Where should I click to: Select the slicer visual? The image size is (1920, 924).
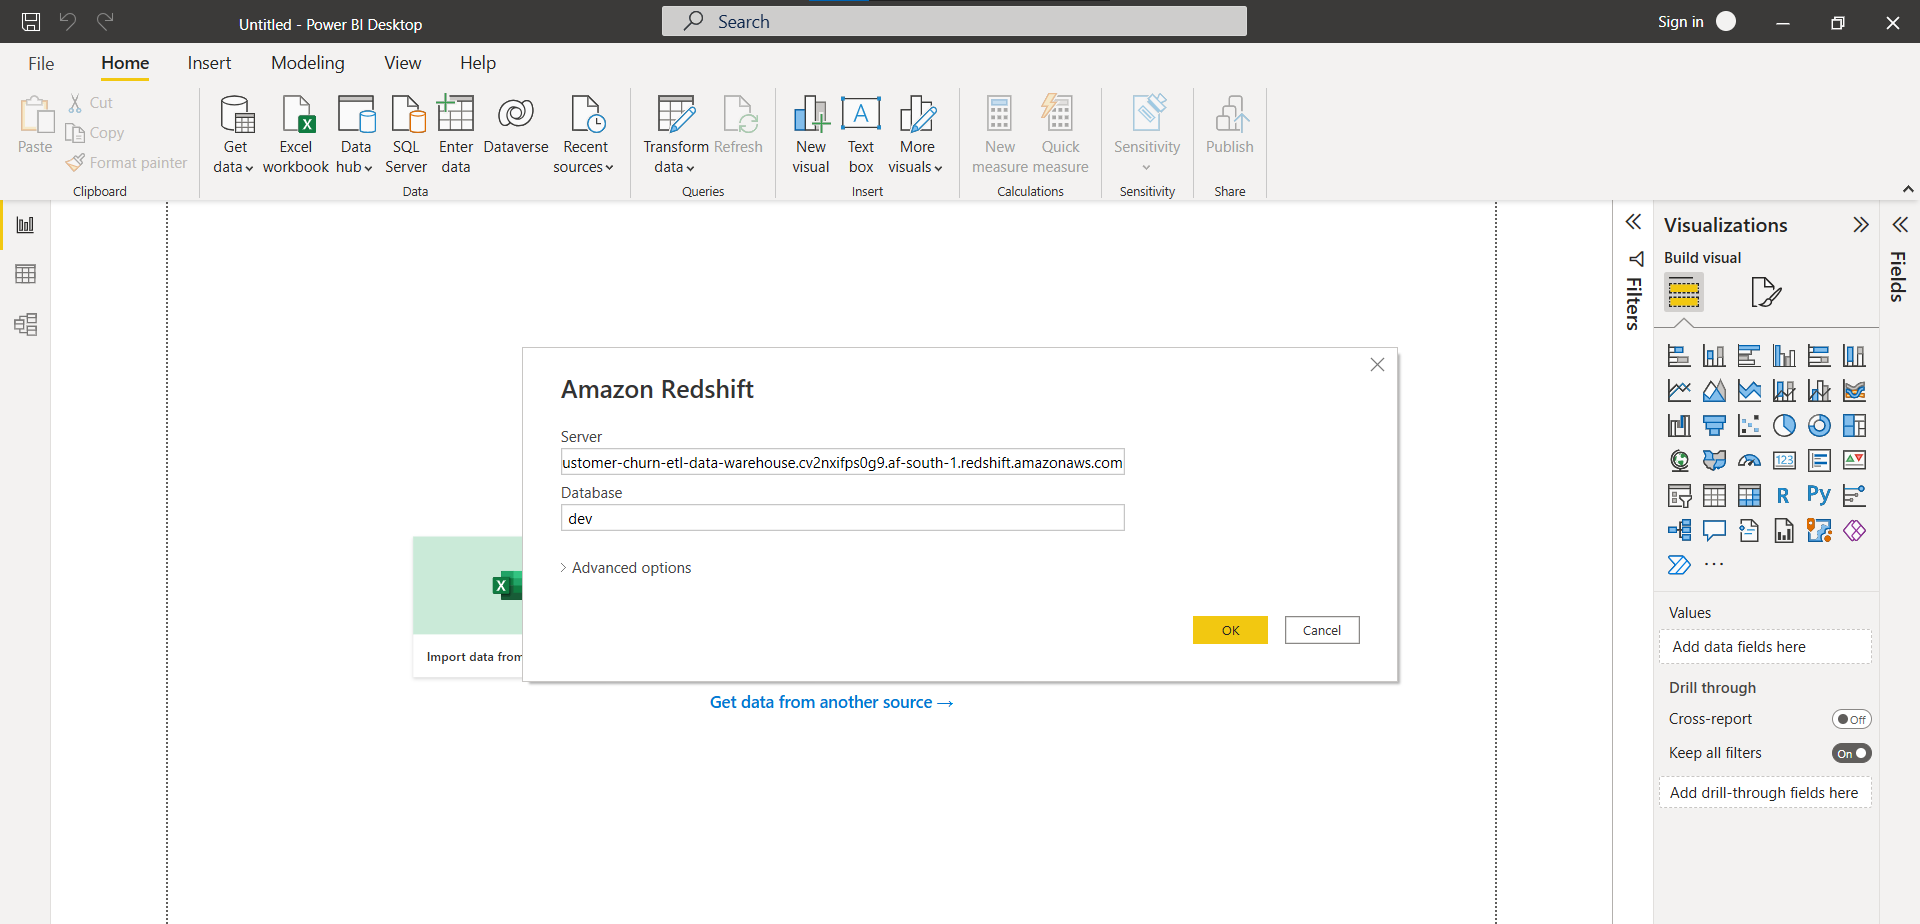click(1679, 496)
